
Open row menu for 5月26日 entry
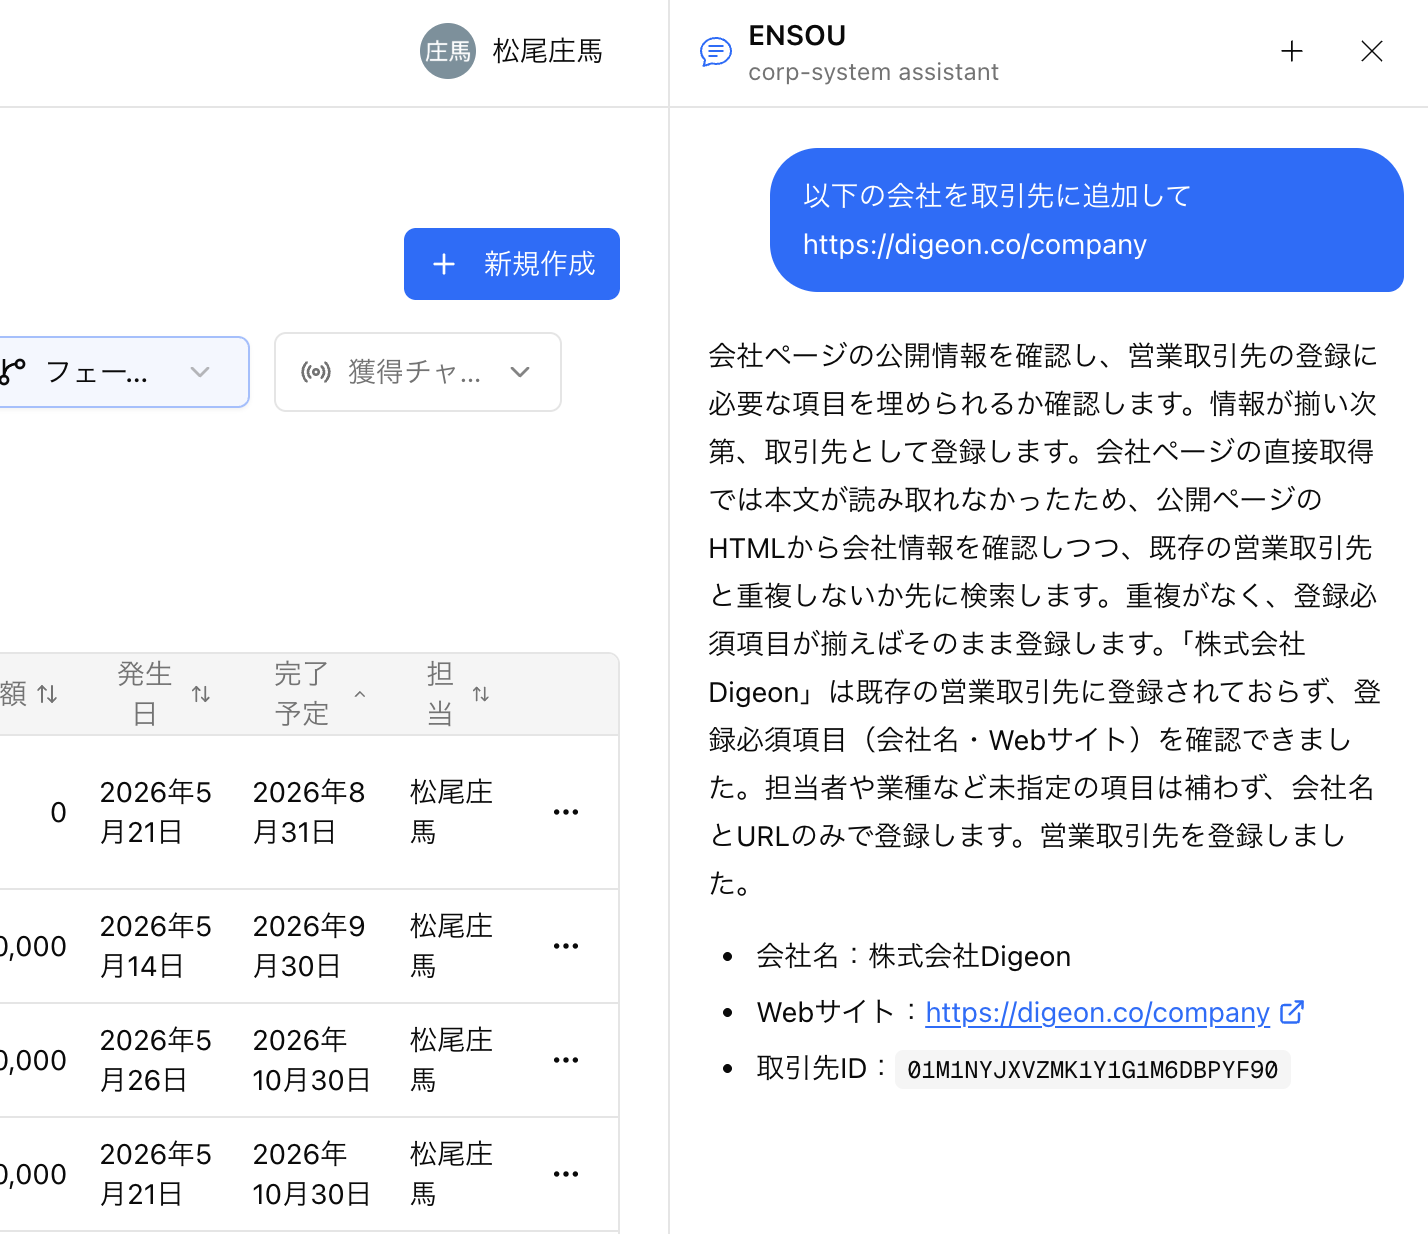(566, 1060)
